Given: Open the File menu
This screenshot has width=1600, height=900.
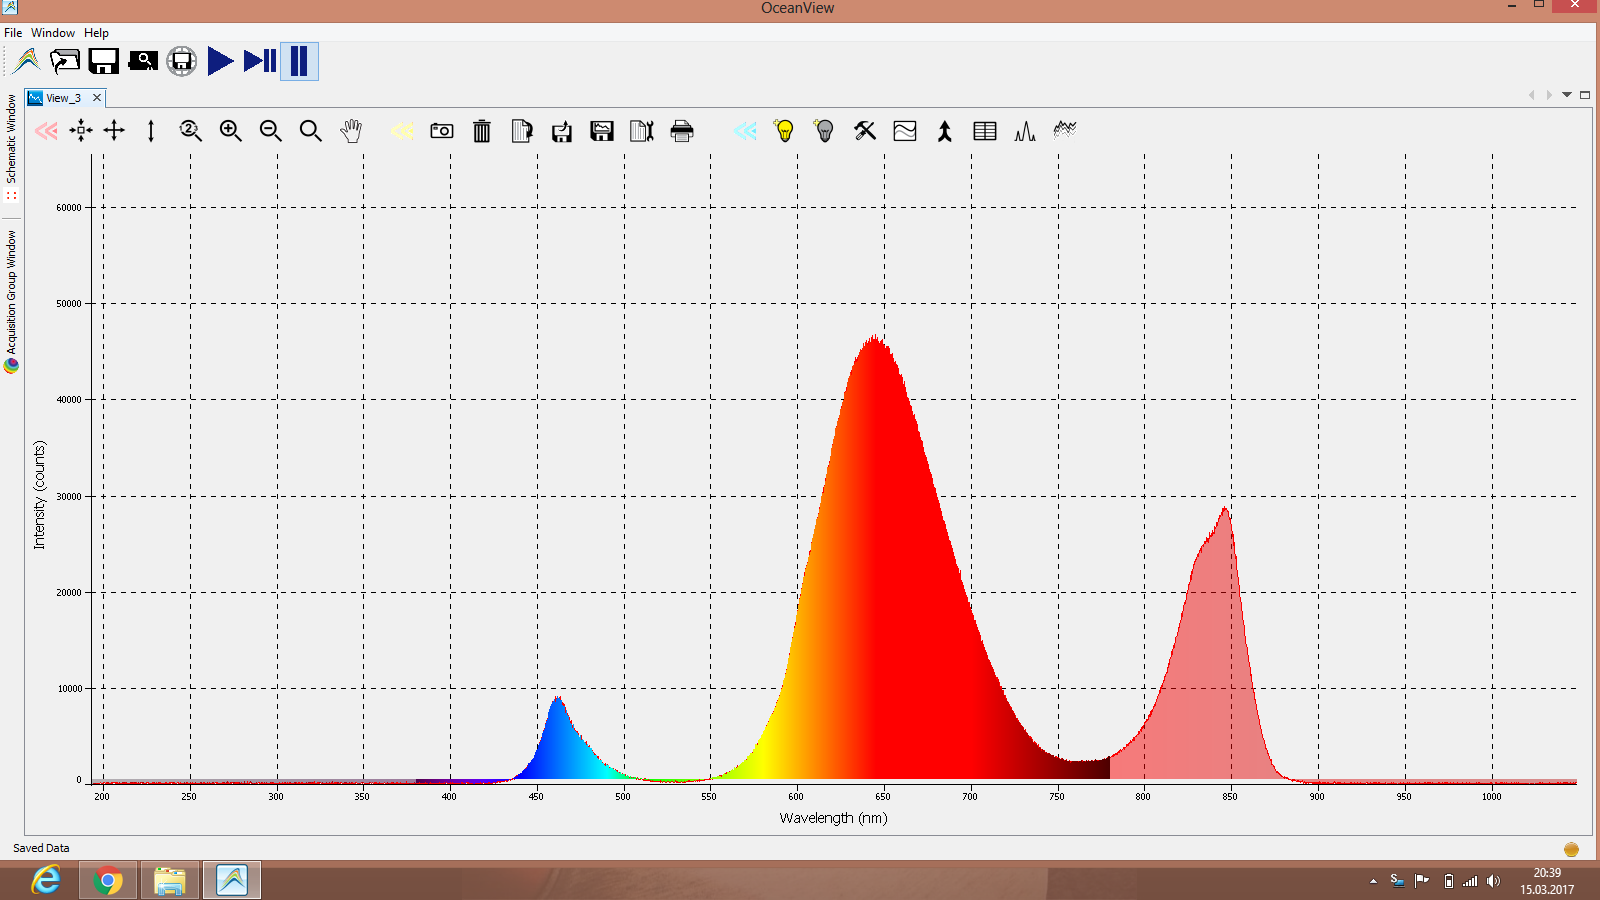Looking at the screenshot, I should pos(13,33).
